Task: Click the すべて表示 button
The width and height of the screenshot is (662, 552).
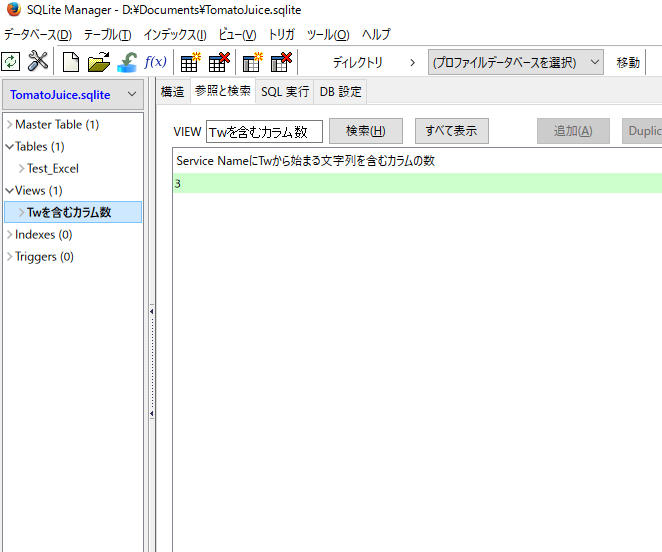Action: pos(451,131)
